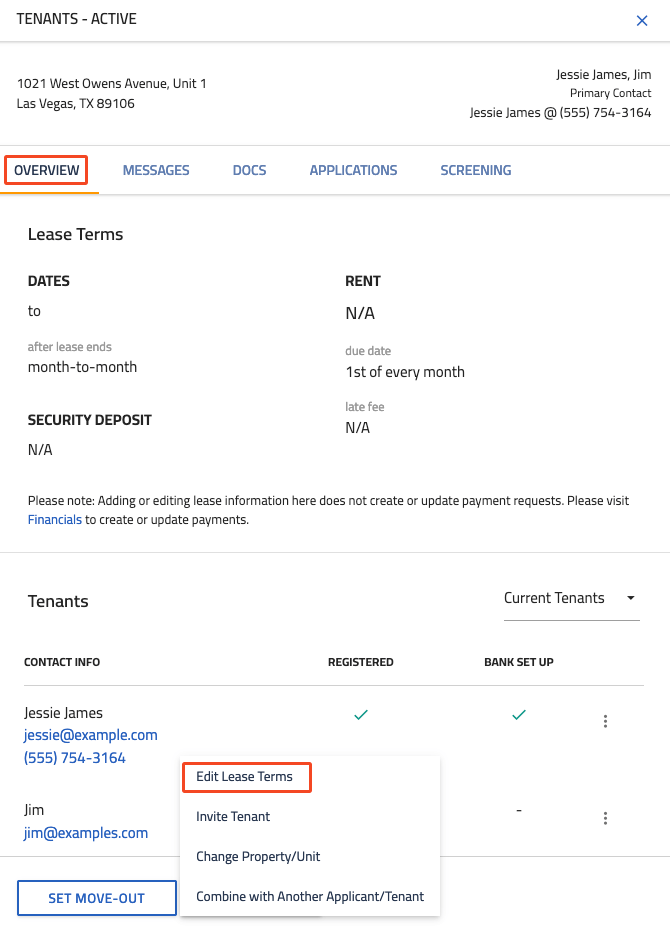Email jessie@example.com link
The height and width of the screenshot is (926, 670).
91,735
